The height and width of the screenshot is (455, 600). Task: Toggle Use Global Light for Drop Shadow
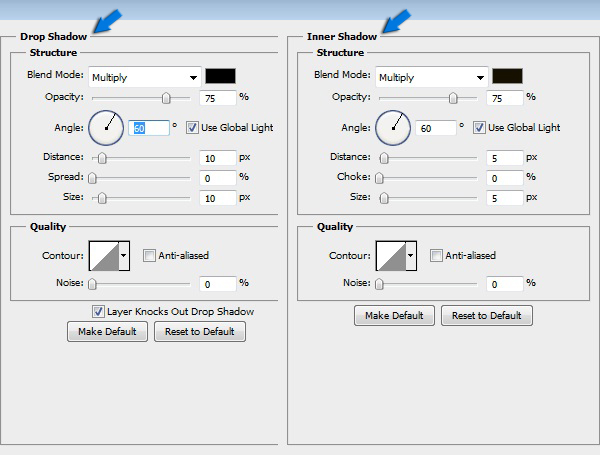click(192, 128)
